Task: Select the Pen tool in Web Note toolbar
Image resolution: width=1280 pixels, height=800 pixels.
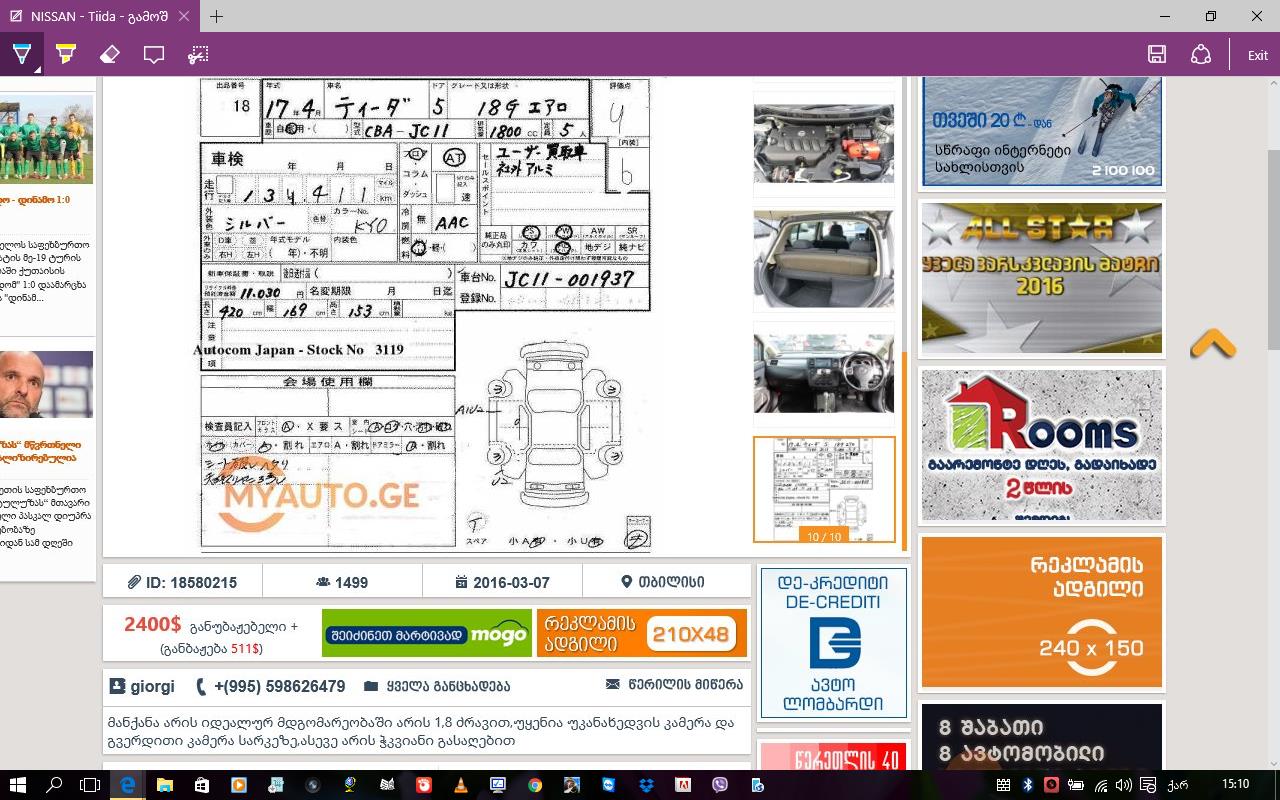Action: [x=22, y=55]
